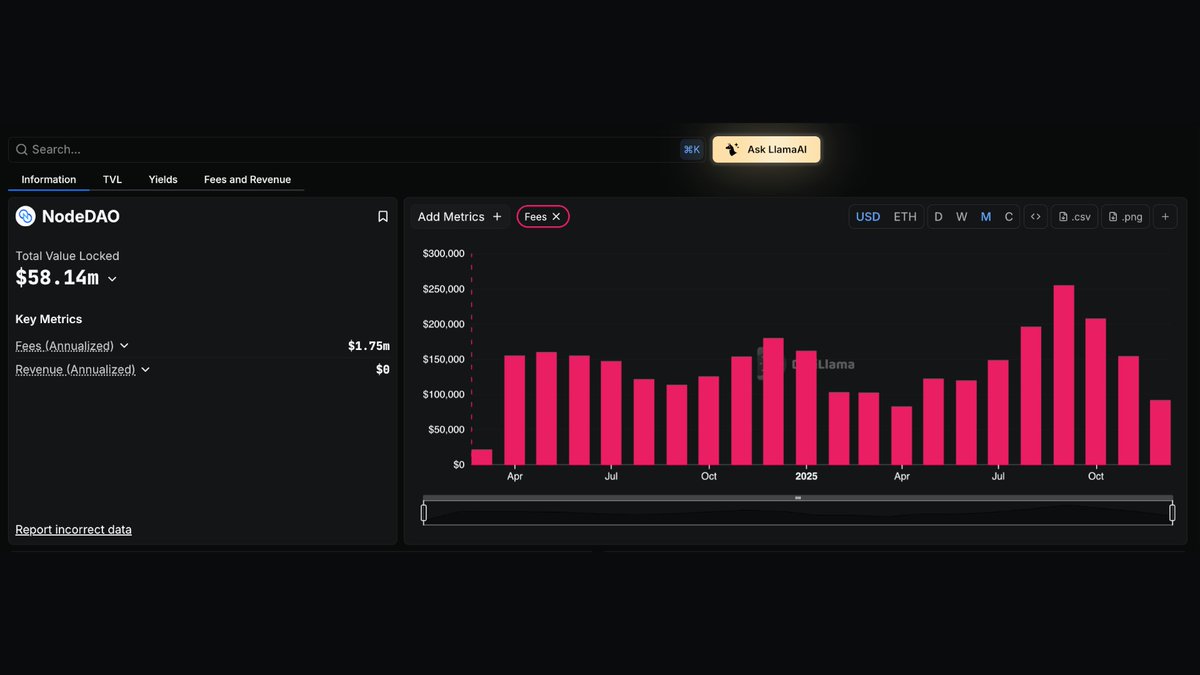
Task: Download chart data as .csv
Action: 1073,216
